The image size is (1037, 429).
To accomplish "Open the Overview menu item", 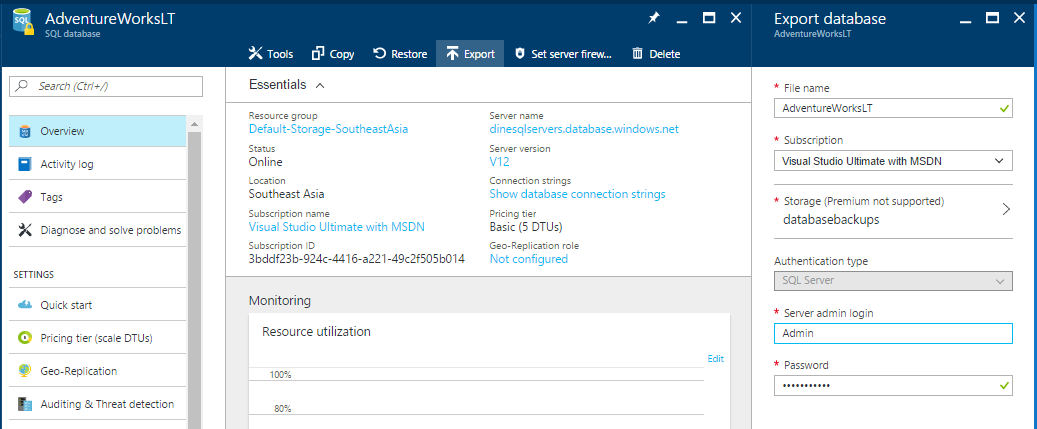I will coord(98,131).
